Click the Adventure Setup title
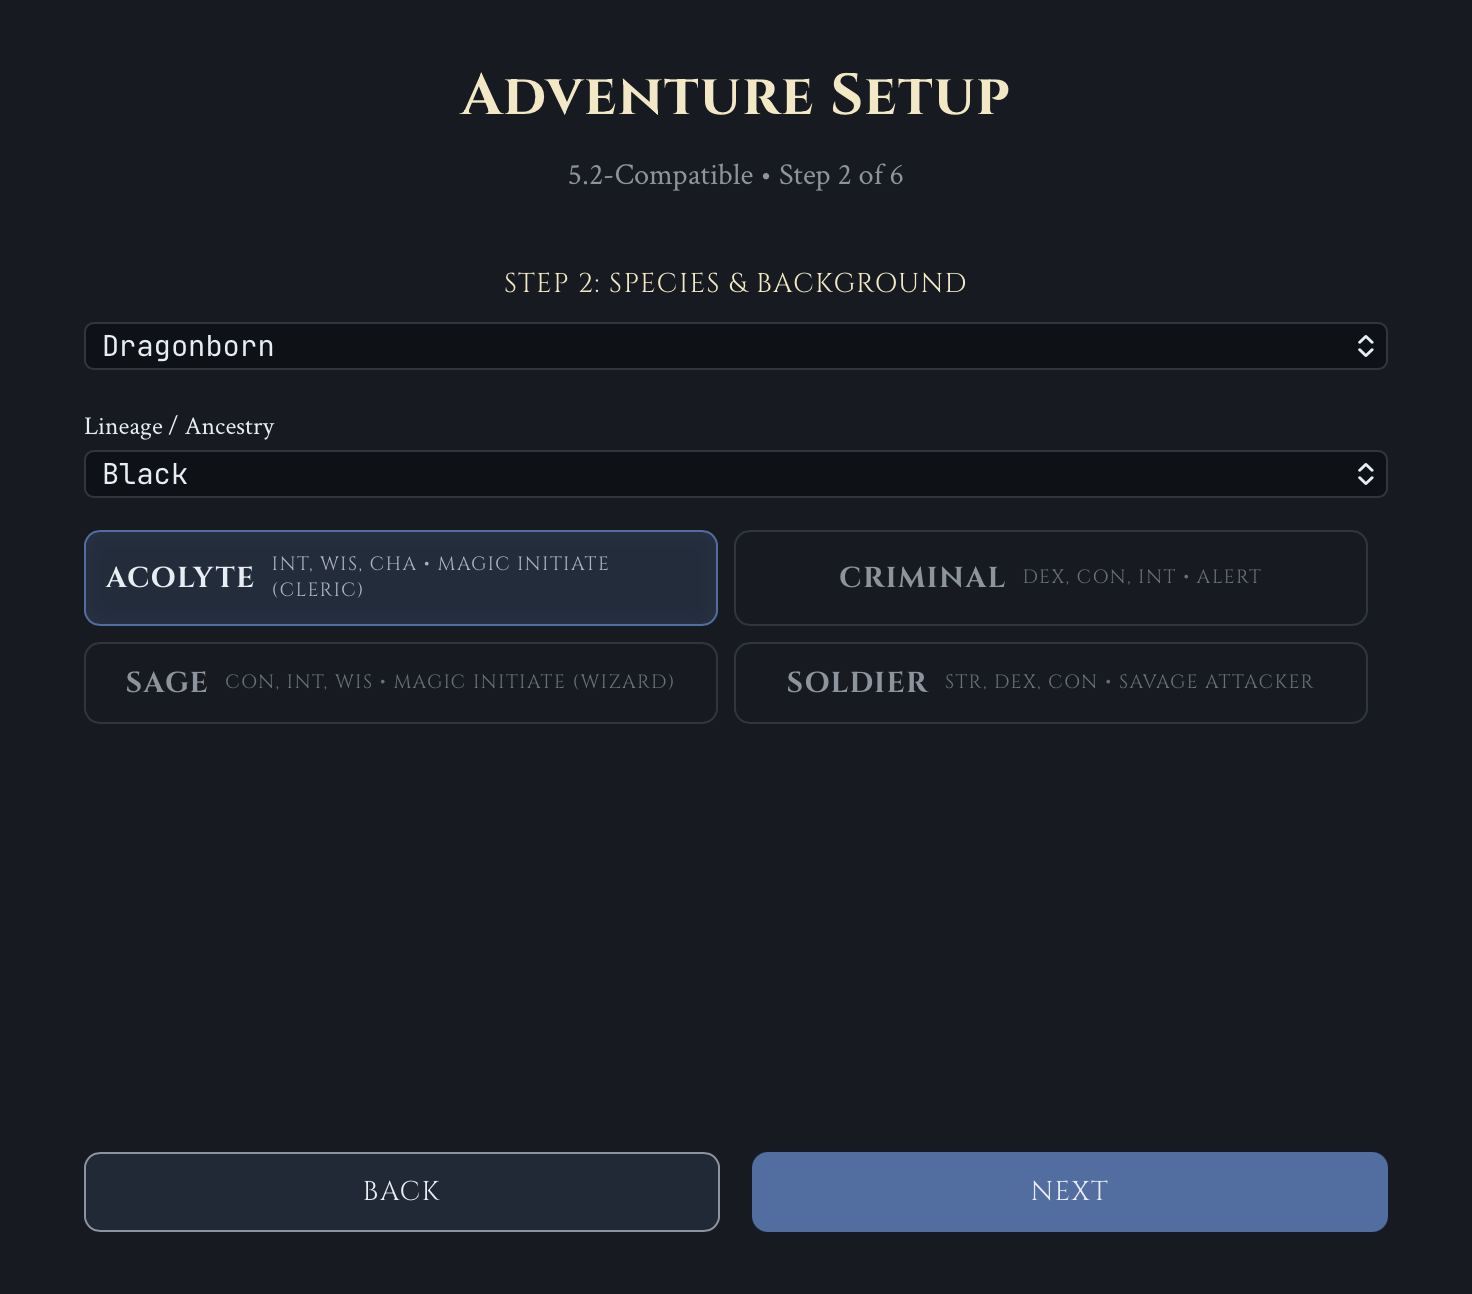 [x=736, y=96]
